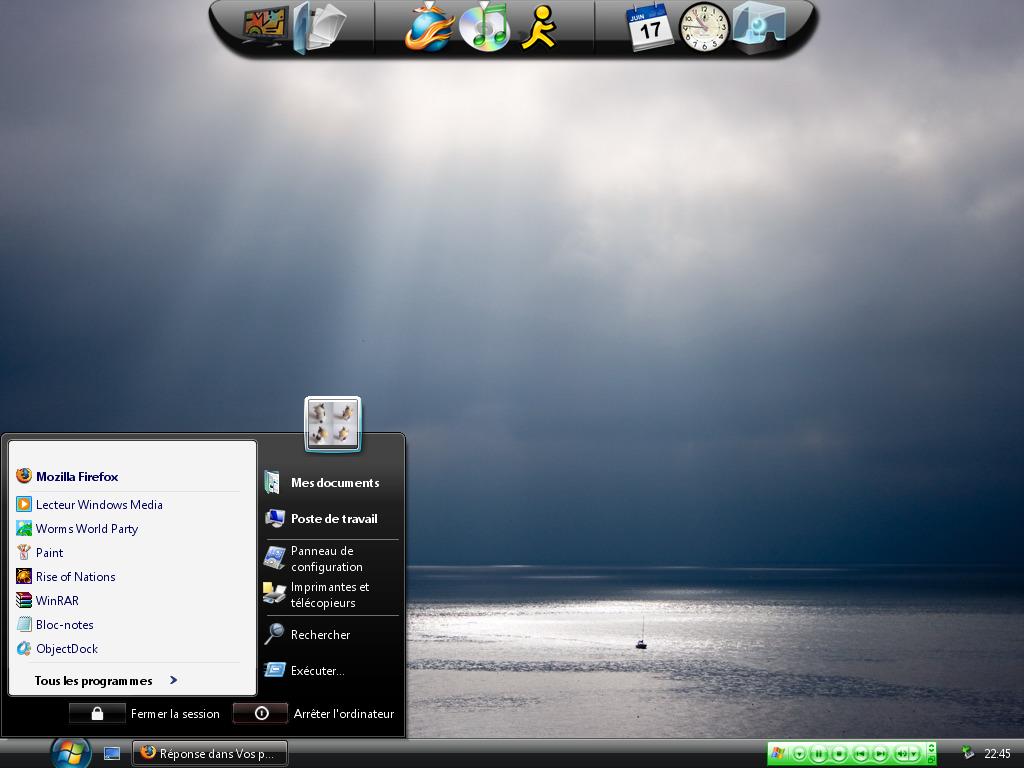Click the Windows Start orb
Viewport: 1024px width, 768px height.
70,752
